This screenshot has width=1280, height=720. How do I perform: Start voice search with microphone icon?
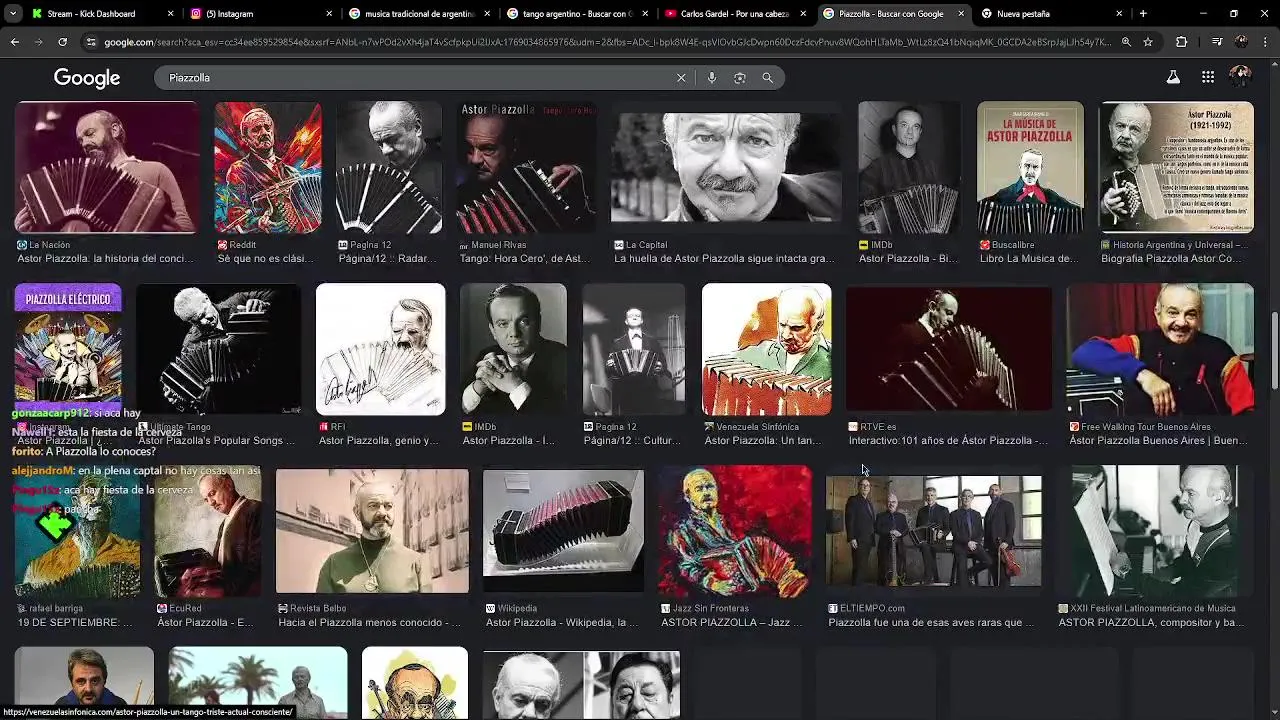711,78
